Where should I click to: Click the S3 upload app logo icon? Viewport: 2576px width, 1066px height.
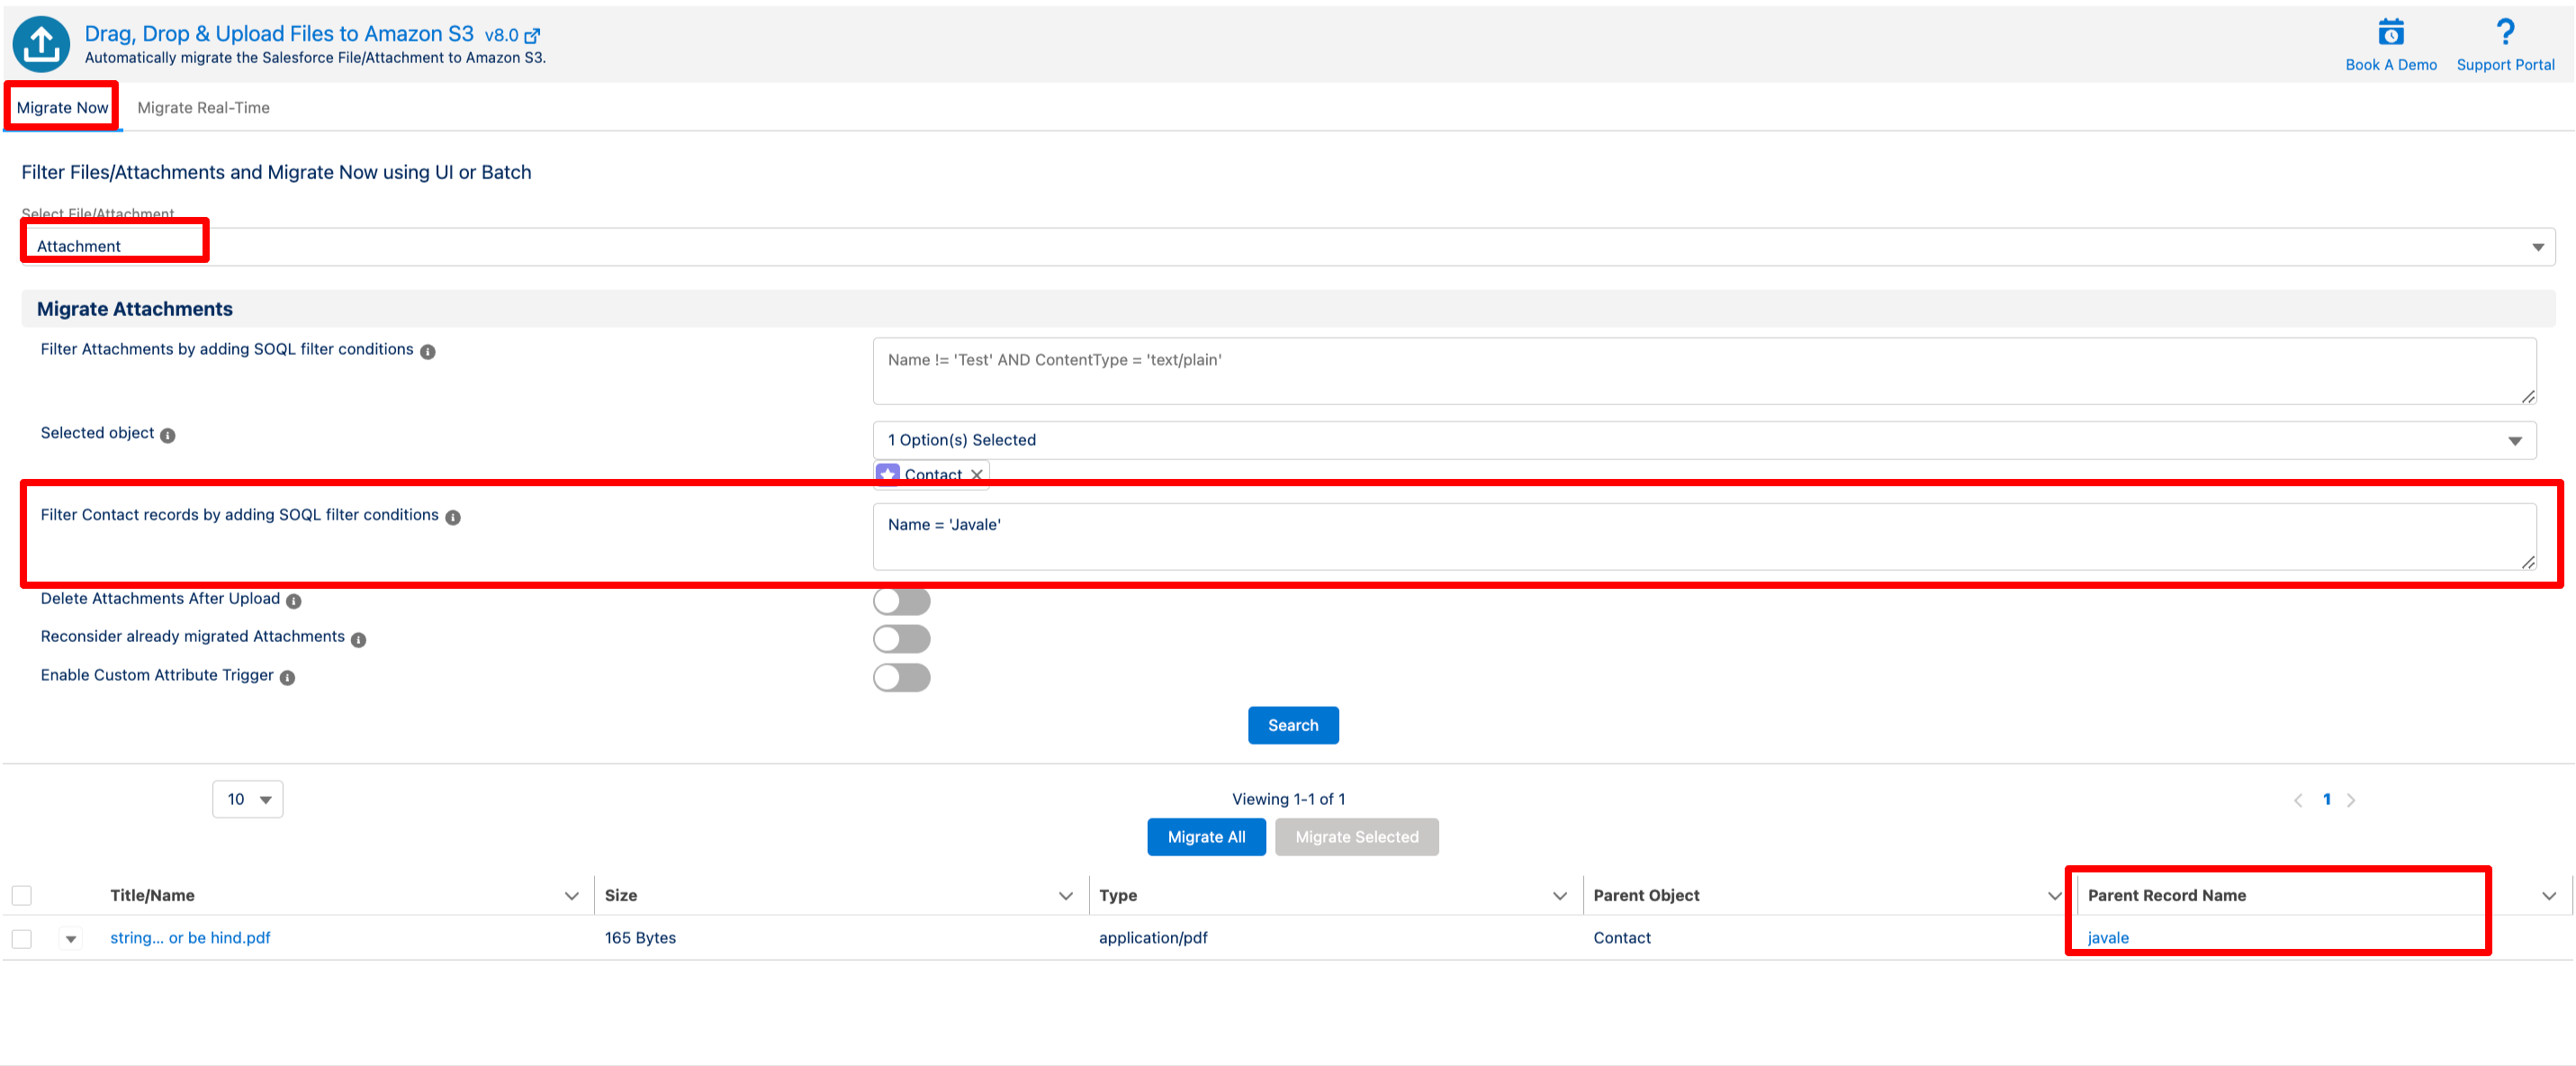(41, 44)
